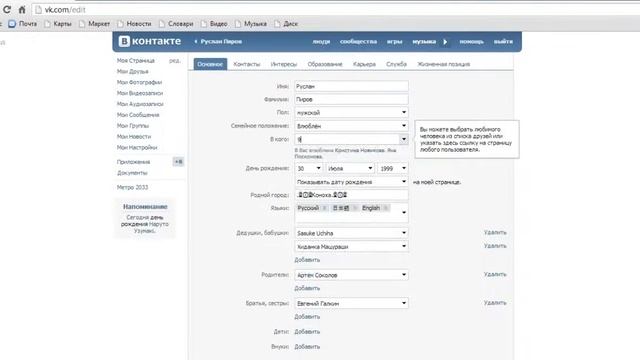Open the Родители dropdown Артем Соколов
The width and height of the screenshot is (640, 360).
pyautogui.click(x=351, y=275)
